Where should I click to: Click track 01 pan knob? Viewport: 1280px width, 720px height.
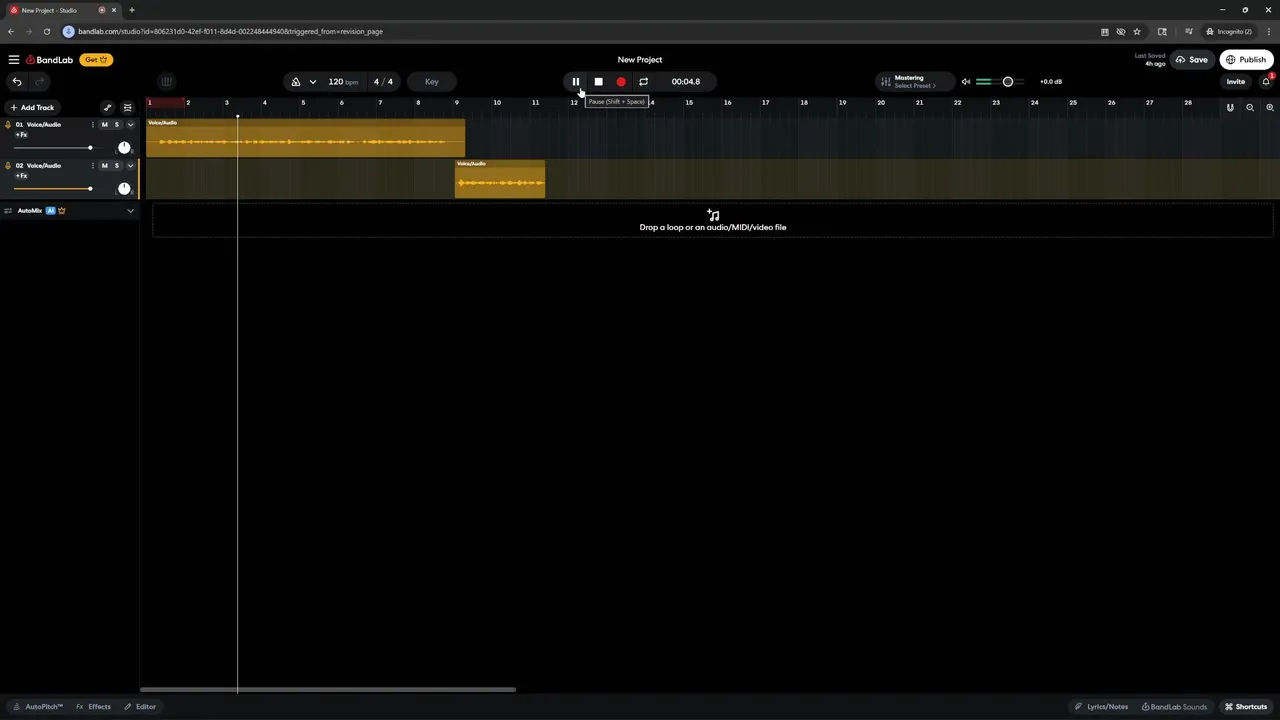click(124, 147)
